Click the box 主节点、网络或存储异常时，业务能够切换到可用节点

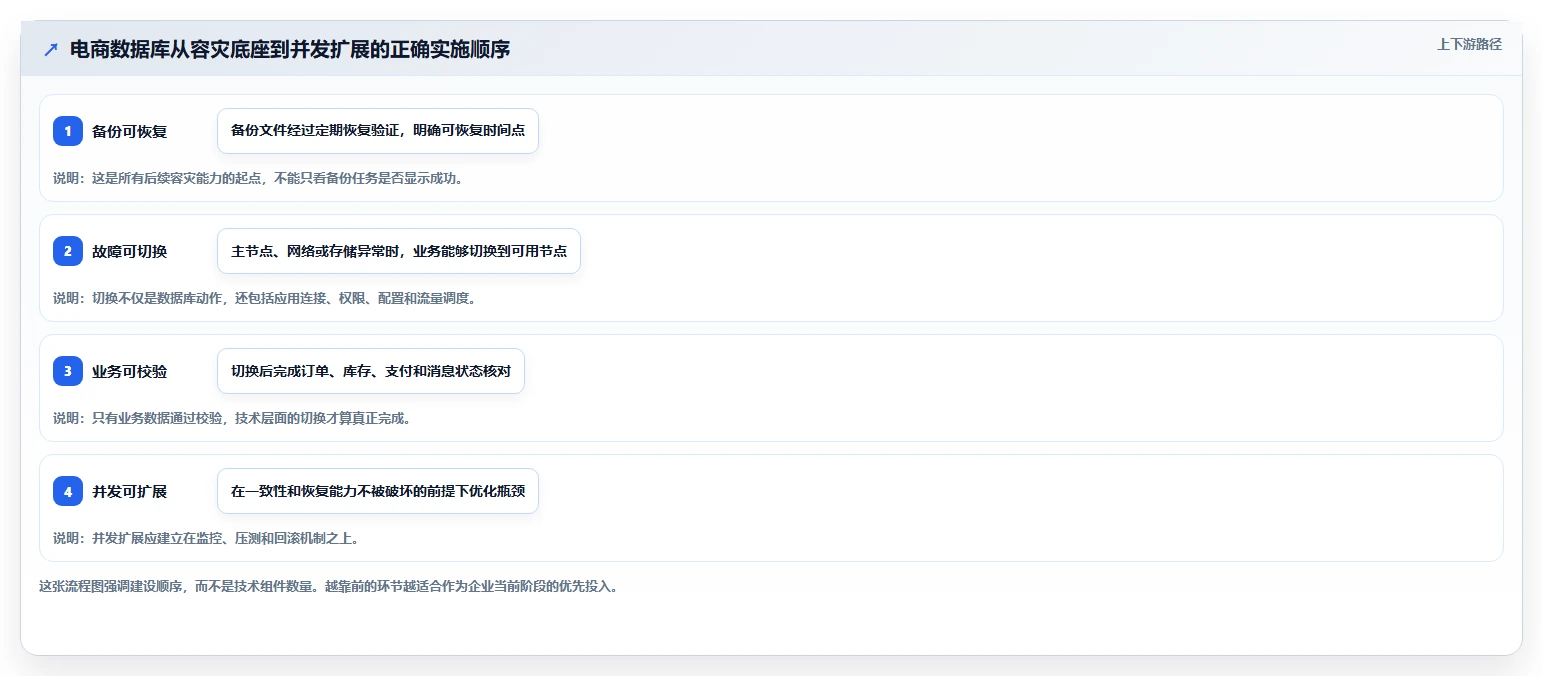point(399,251)
